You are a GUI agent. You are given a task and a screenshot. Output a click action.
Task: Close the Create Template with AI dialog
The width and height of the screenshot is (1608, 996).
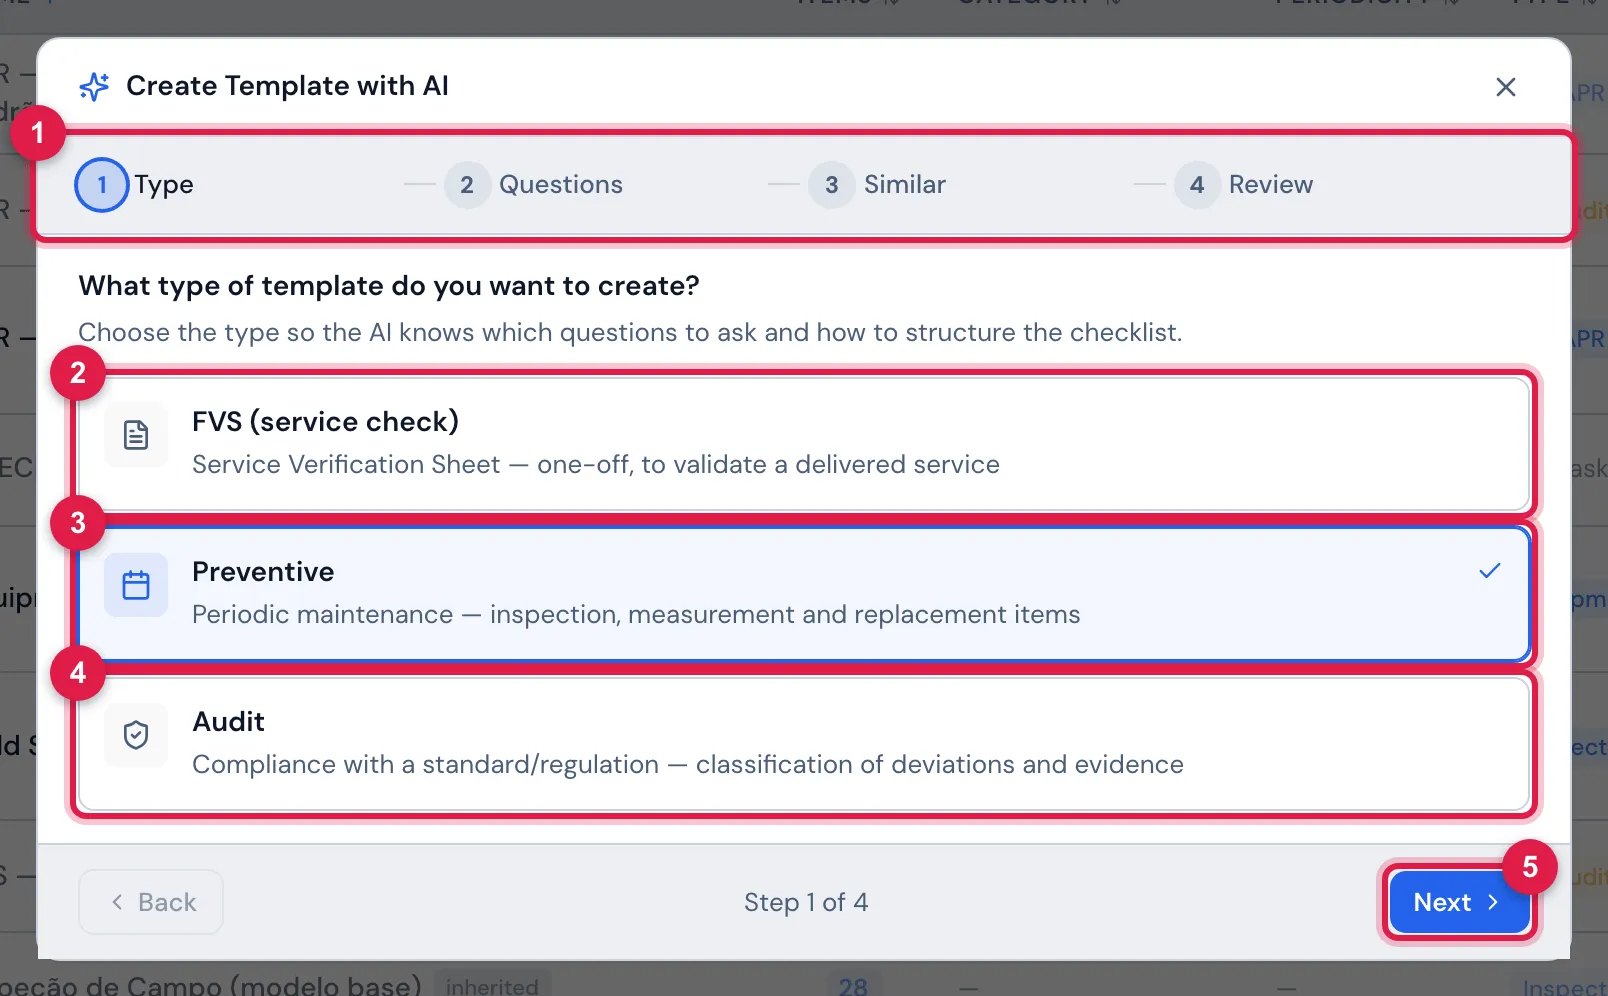(1505, 87)
